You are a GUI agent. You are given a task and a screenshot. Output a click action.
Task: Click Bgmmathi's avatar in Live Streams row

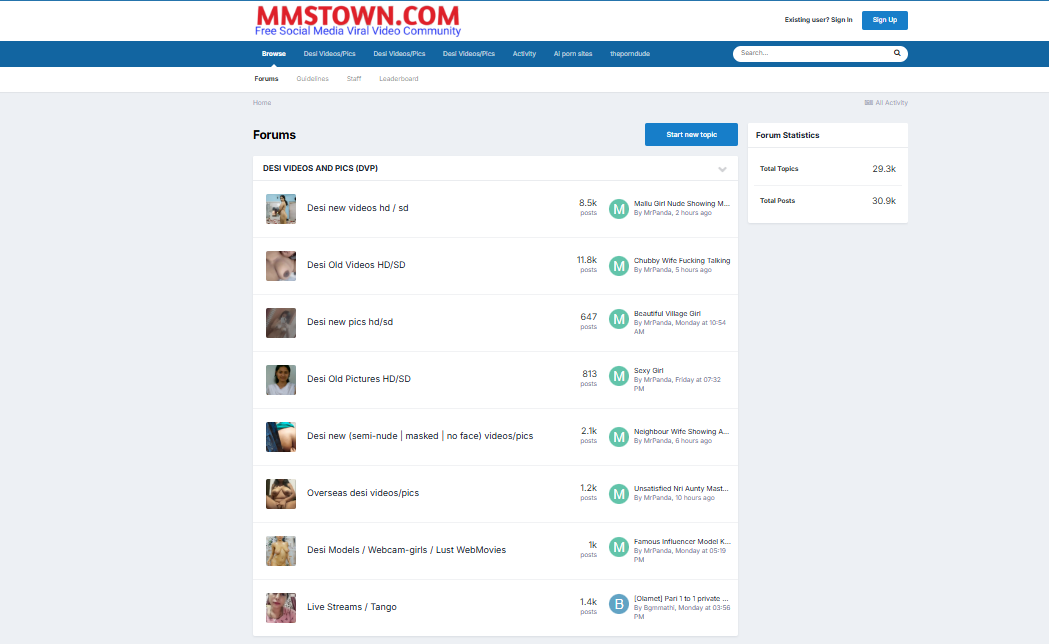pos(618,604)
